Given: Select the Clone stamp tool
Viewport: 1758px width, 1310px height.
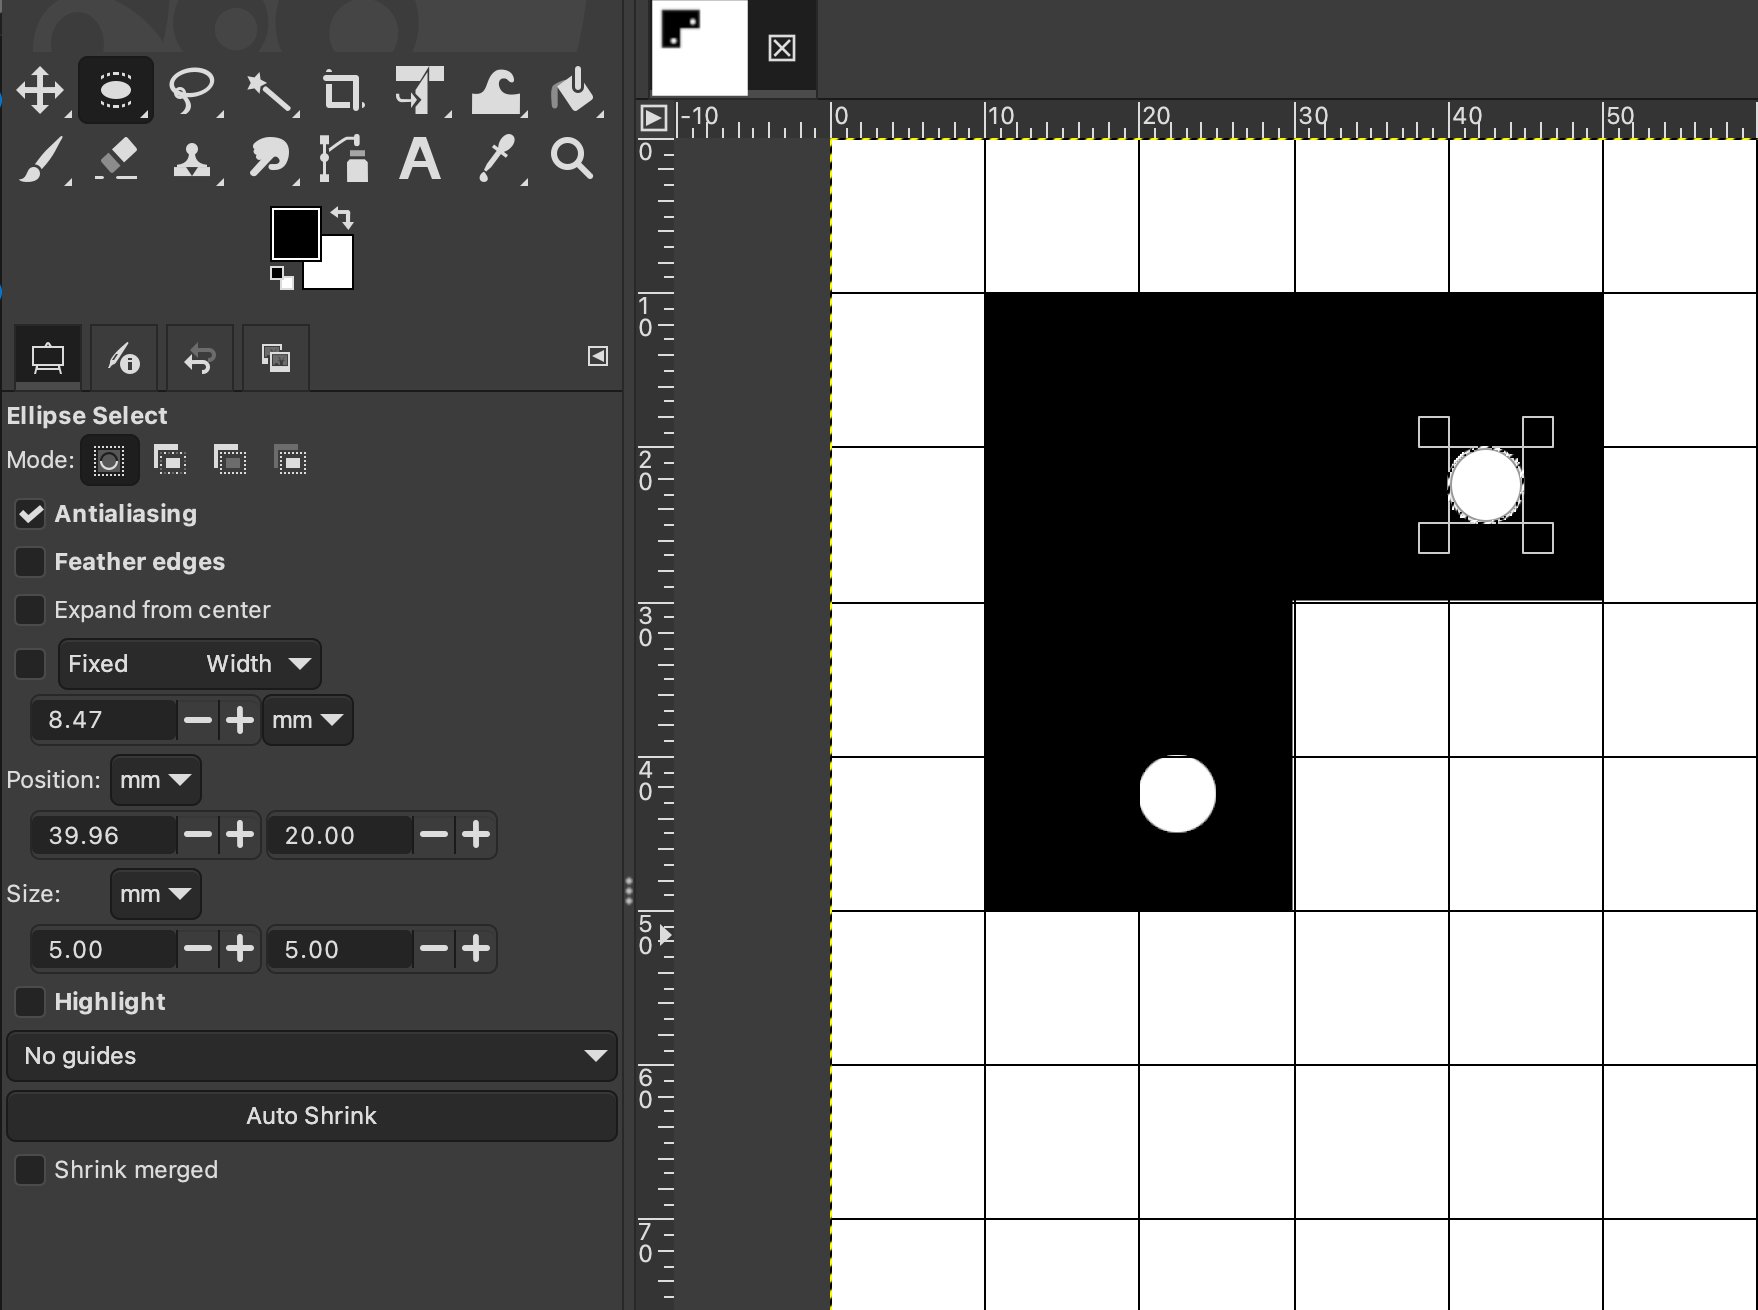Looking at the screenshot, I should [192, 159].
